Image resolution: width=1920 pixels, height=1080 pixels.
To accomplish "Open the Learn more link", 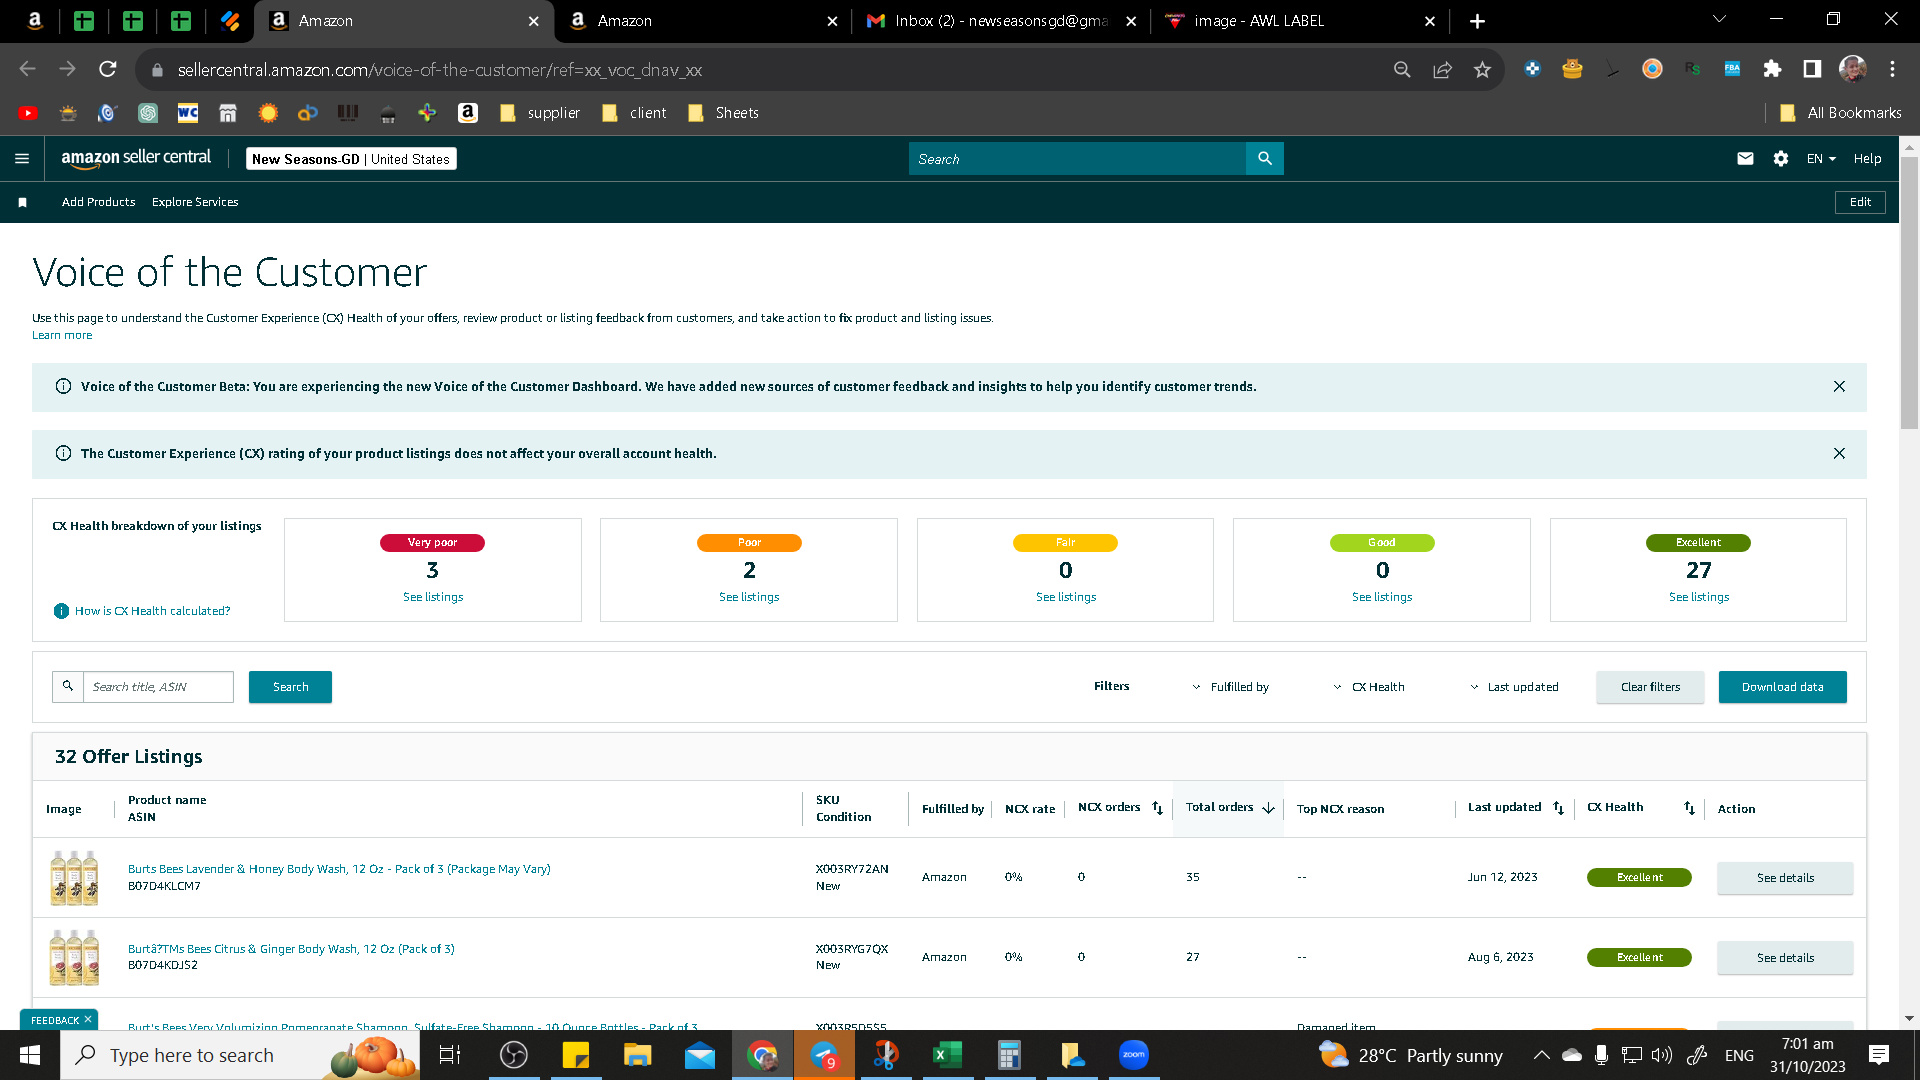I will click(62, 336).
